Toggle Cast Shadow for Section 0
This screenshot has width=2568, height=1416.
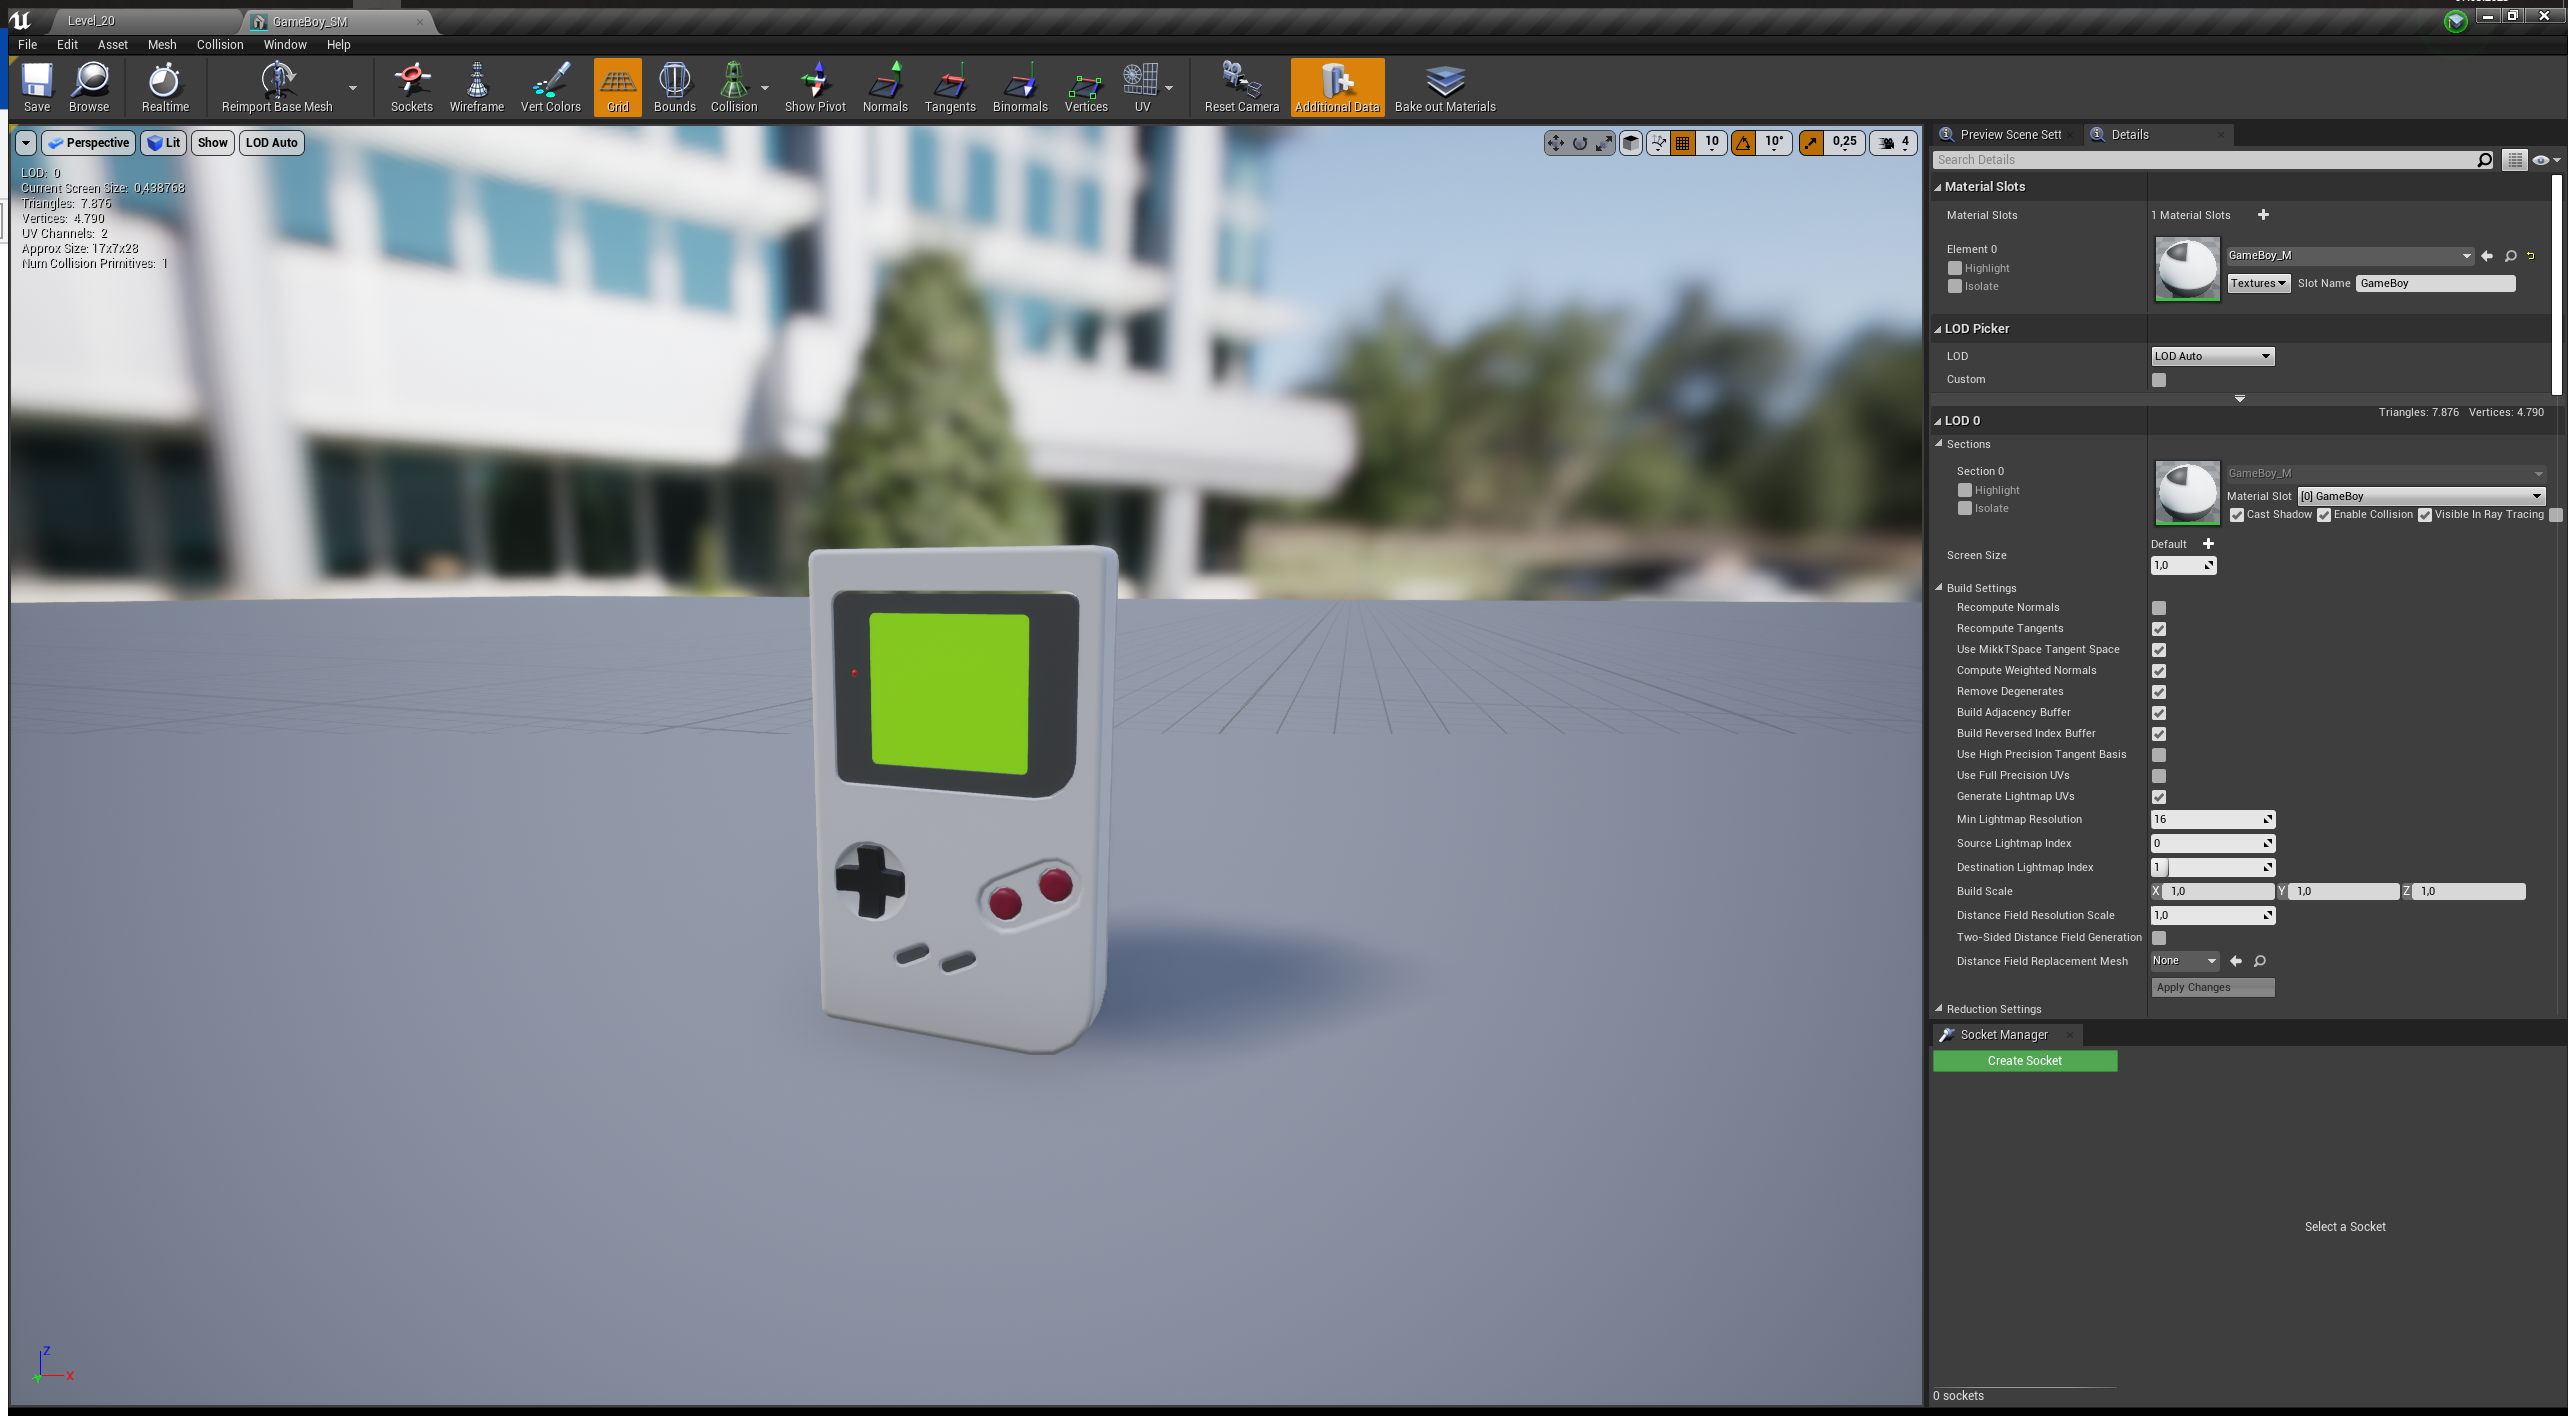pyautogui.click(x=2237, y=515)
